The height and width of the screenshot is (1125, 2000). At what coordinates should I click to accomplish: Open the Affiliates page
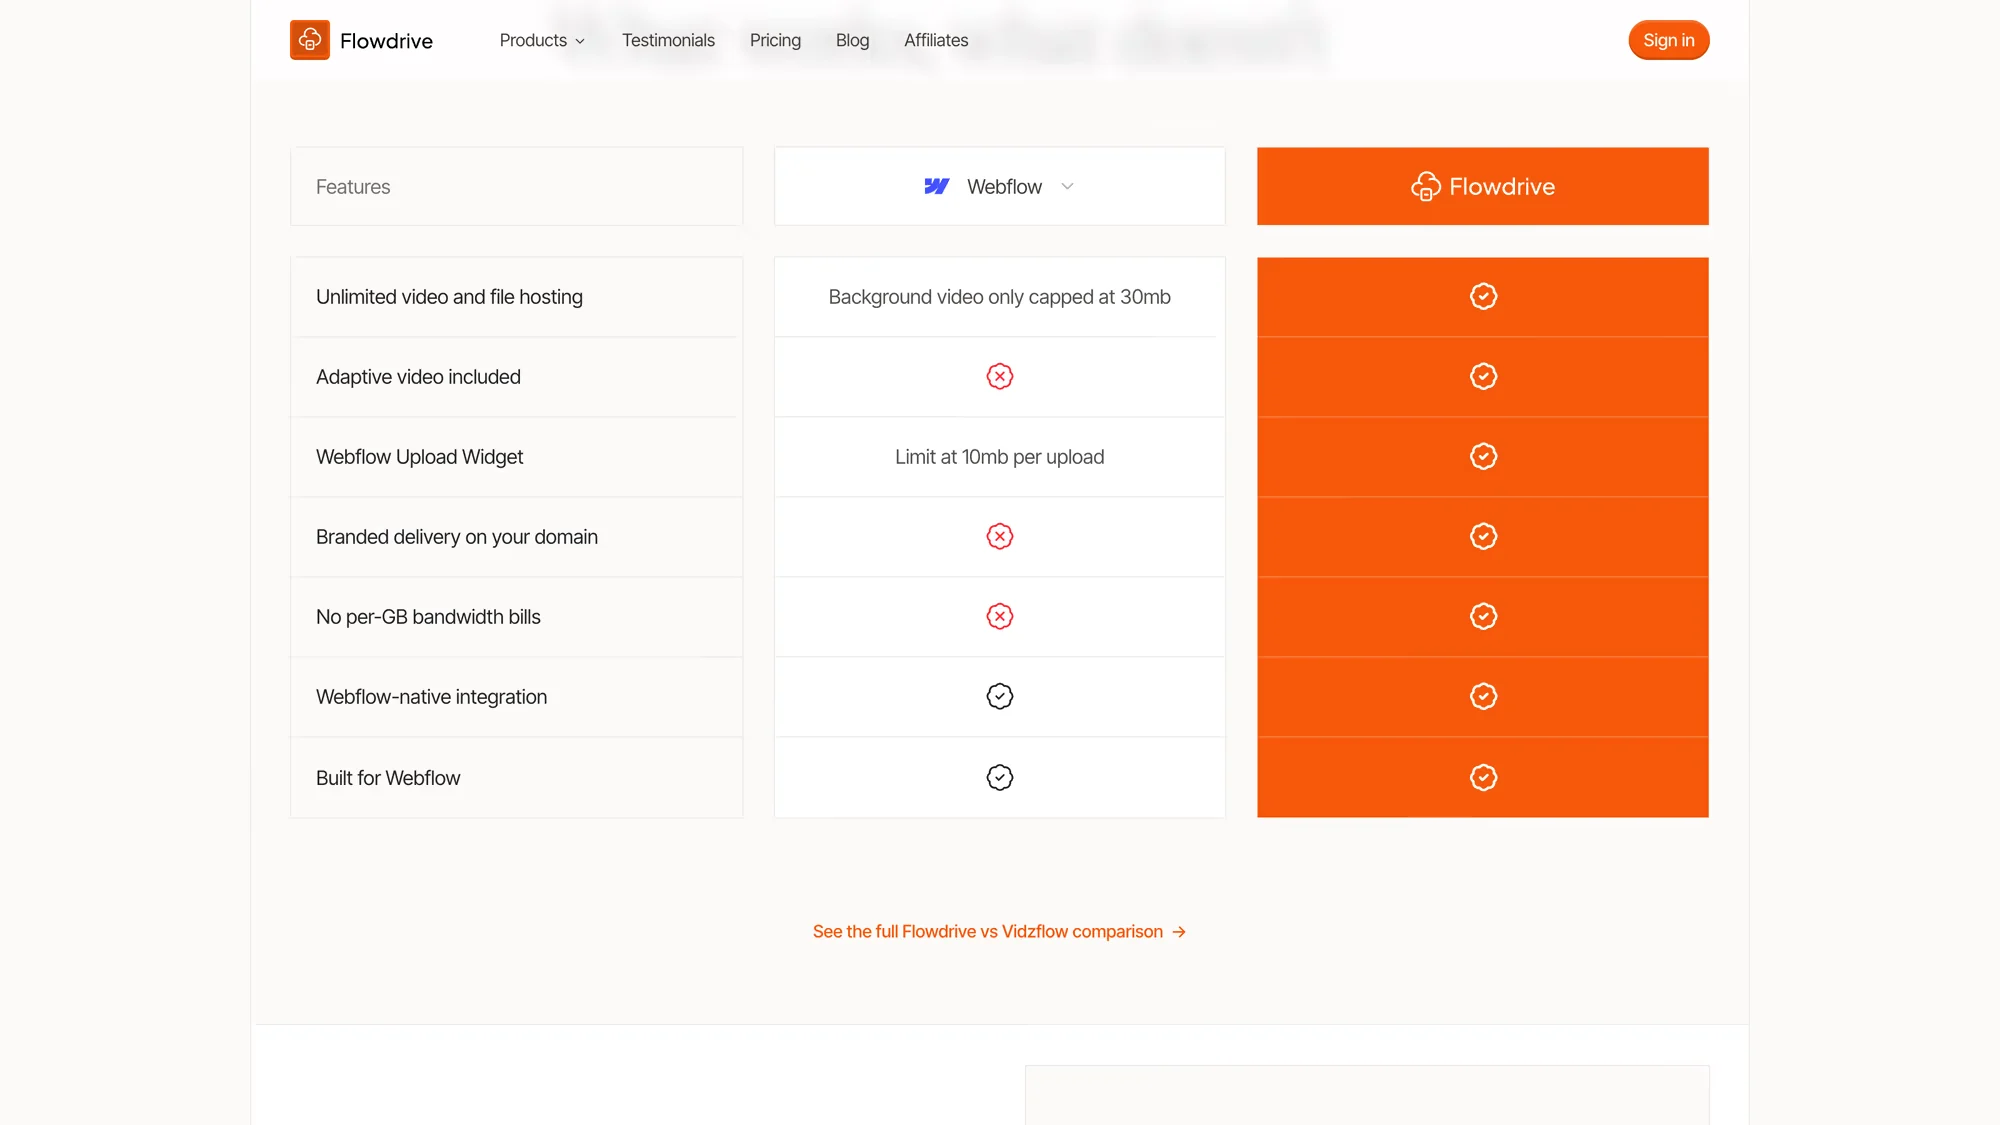pos(936,40)
